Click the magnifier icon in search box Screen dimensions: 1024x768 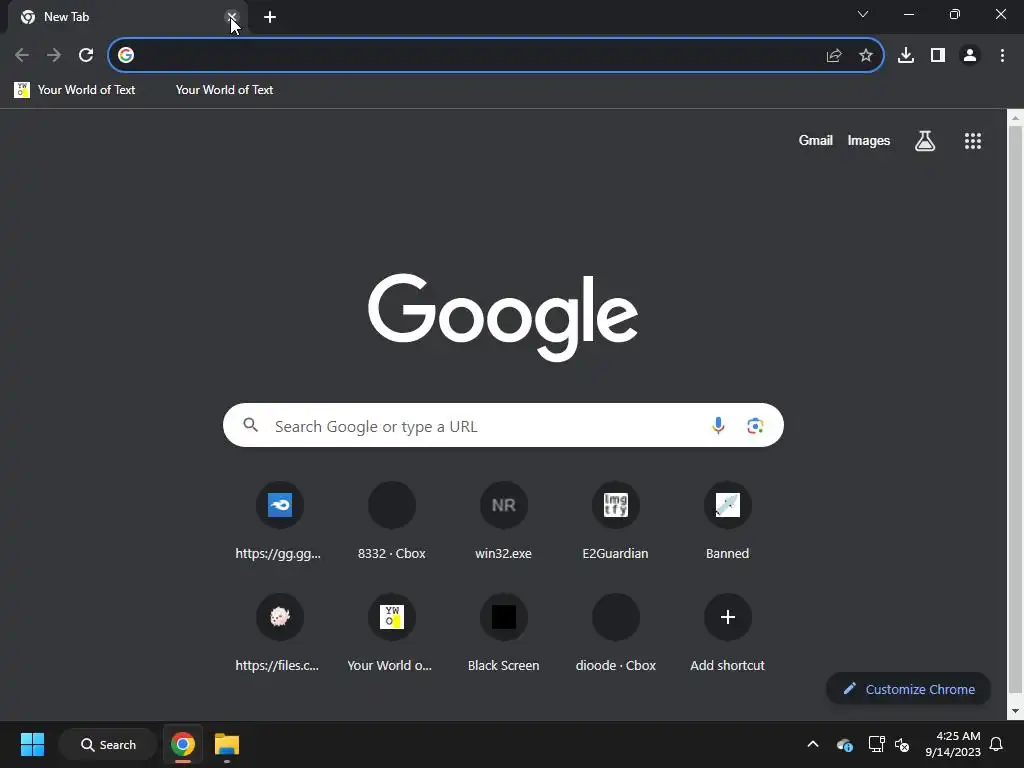click(251, 425)
